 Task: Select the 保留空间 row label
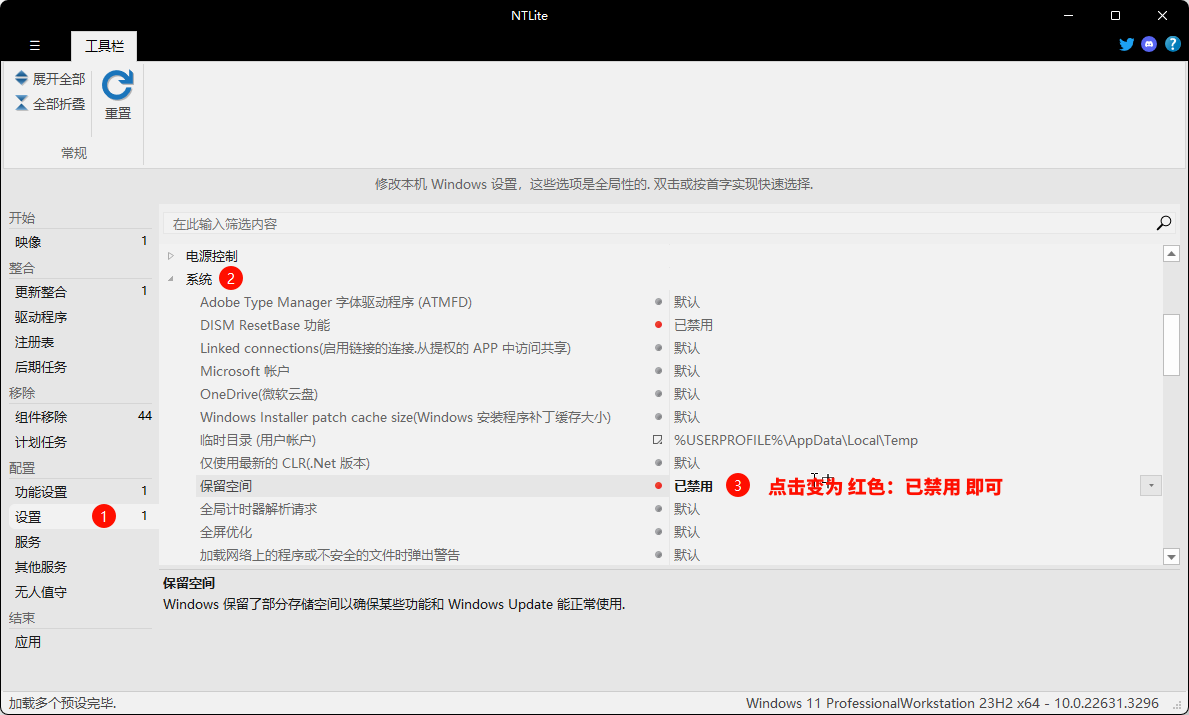[x=226, y=486]
